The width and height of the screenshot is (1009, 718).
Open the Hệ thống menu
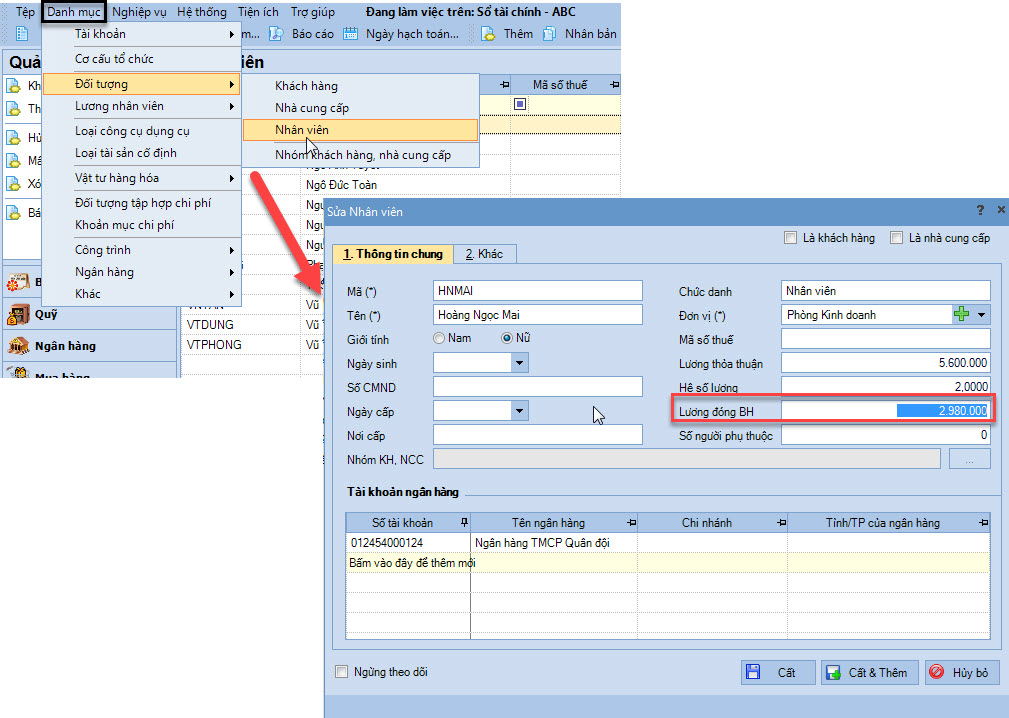[x=202, y=12]
